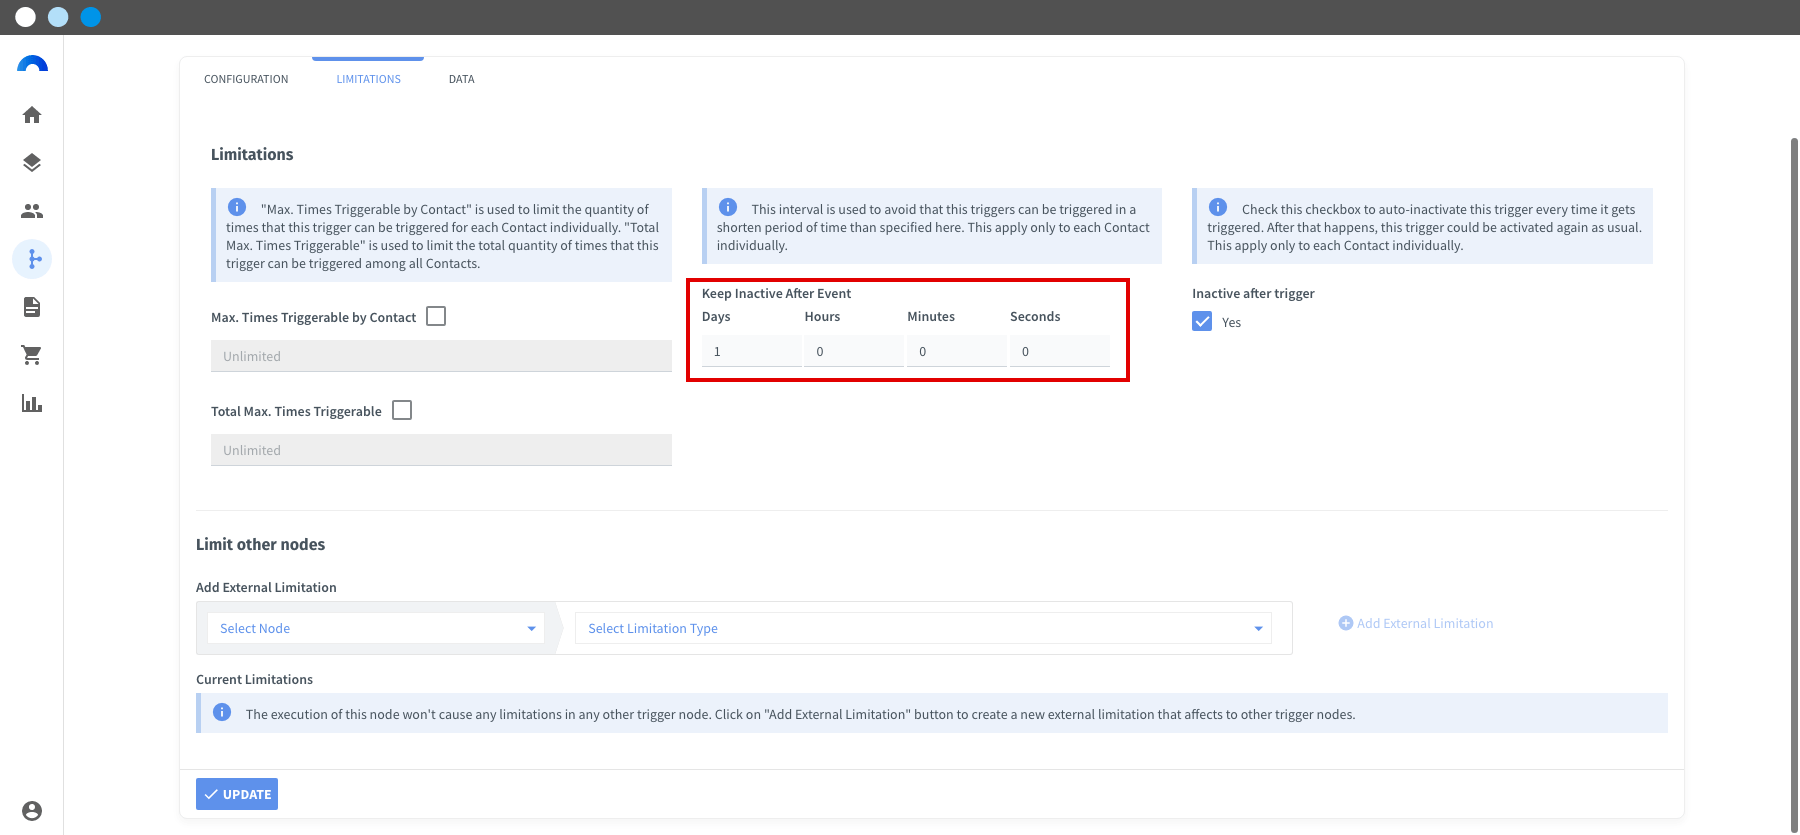Click Unlimited field under Max. Times by Contact
This screenshot has height=835, width=1800.
(441, 356)
